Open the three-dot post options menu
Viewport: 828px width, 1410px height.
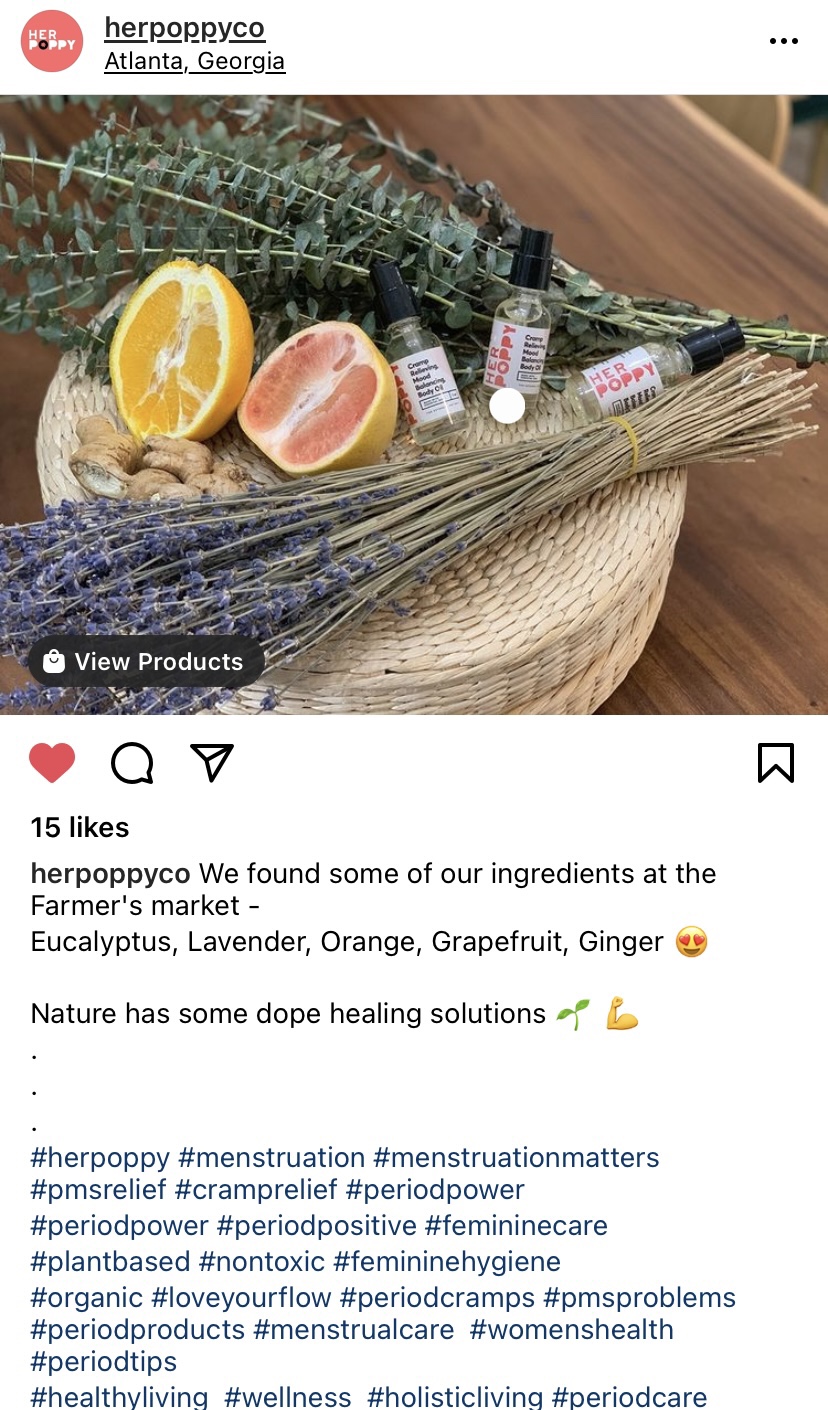point(784,41)
